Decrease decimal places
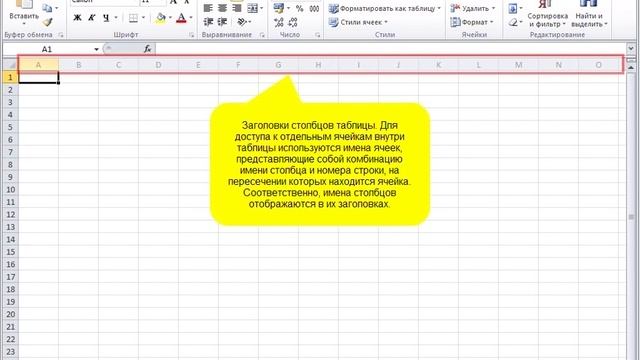640x360 pixels. [x=293, y=22]
